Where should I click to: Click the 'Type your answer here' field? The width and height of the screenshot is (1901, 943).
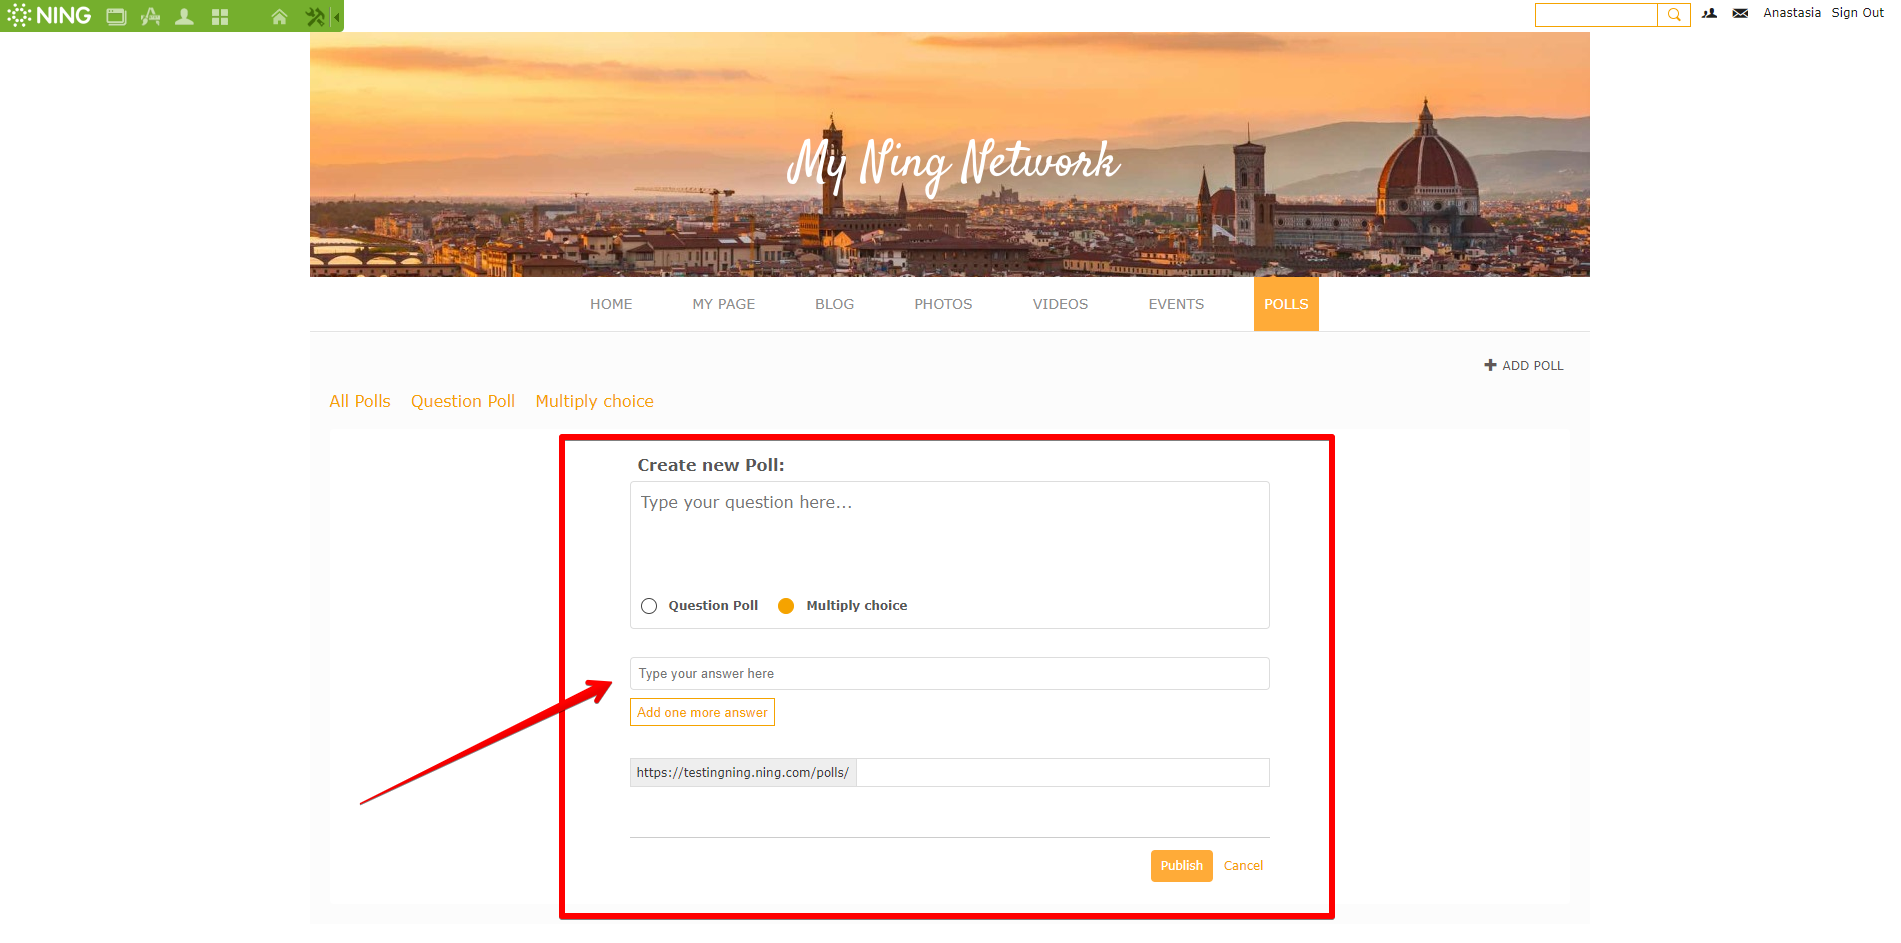950,674
